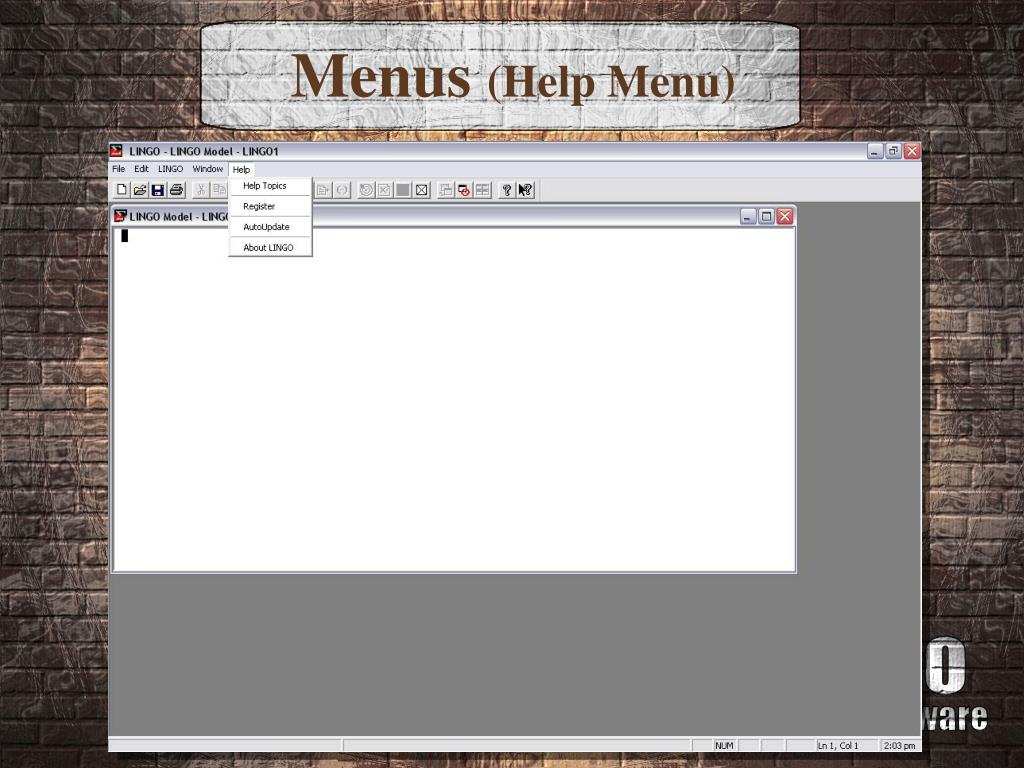The width and height of the screenshot is (1024, 768).
Task: Click the NUM indicator in status bar
Action: click(x=724, y=746)
